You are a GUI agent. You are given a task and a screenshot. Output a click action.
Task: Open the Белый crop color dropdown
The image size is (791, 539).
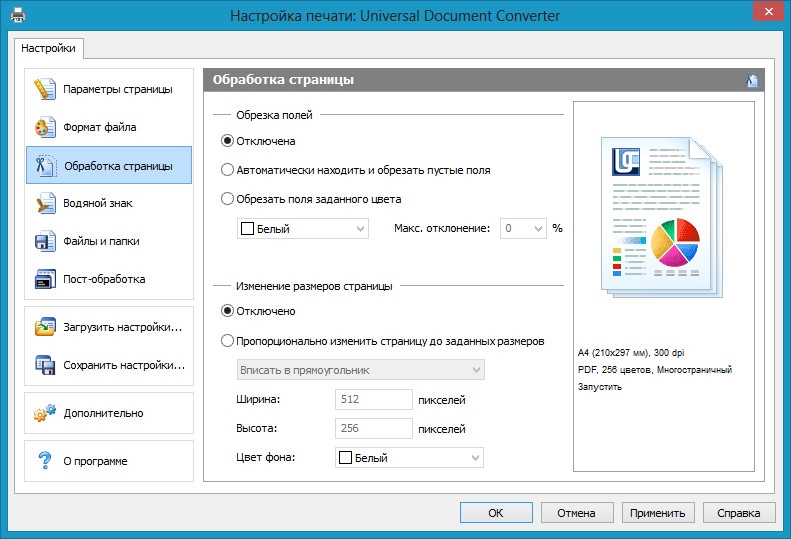[x=303, y=229]
